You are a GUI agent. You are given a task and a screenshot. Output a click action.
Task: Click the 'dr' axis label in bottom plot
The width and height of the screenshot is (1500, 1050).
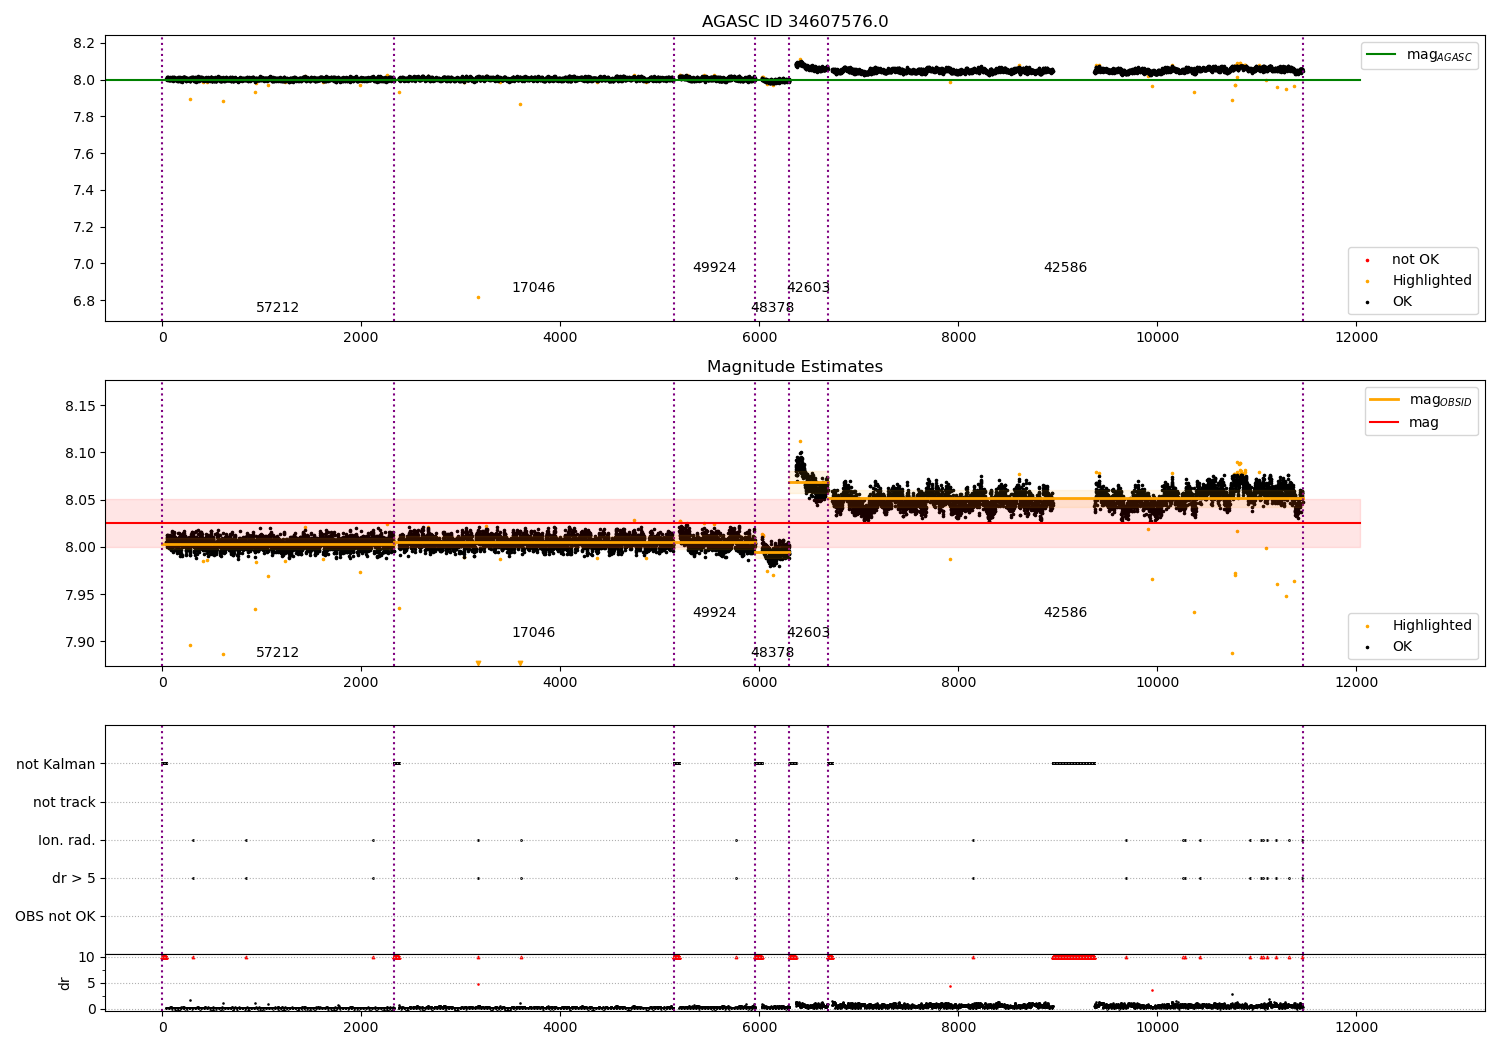[65, 983]
